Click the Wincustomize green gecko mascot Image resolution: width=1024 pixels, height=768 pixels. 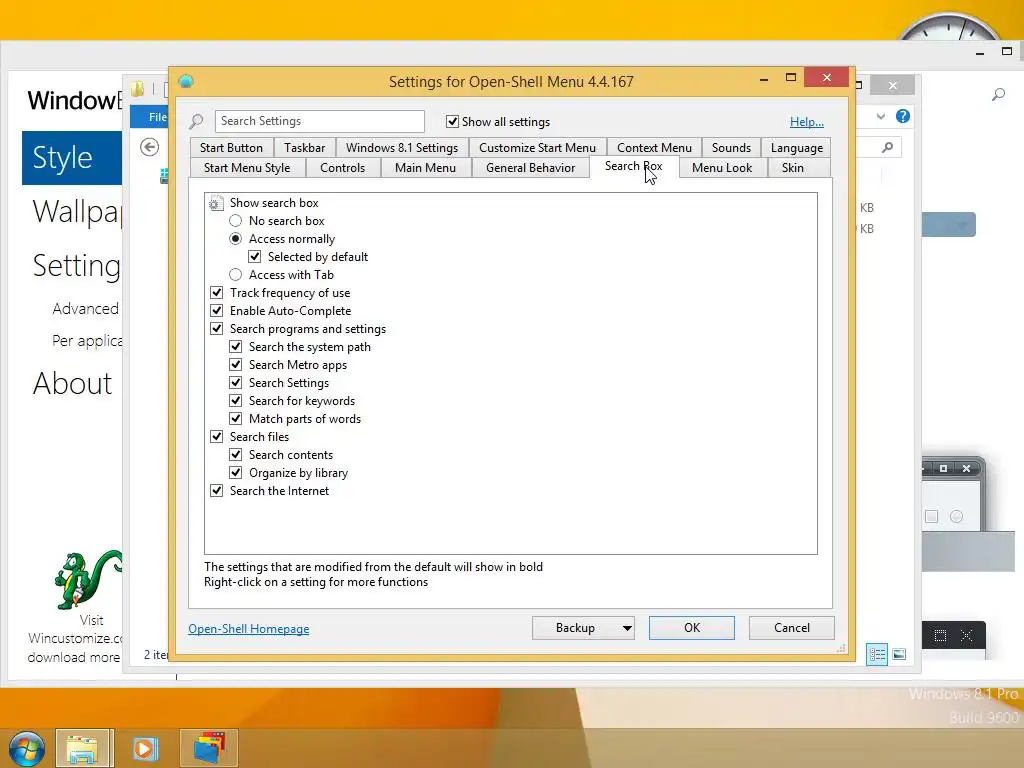point(88,579)
